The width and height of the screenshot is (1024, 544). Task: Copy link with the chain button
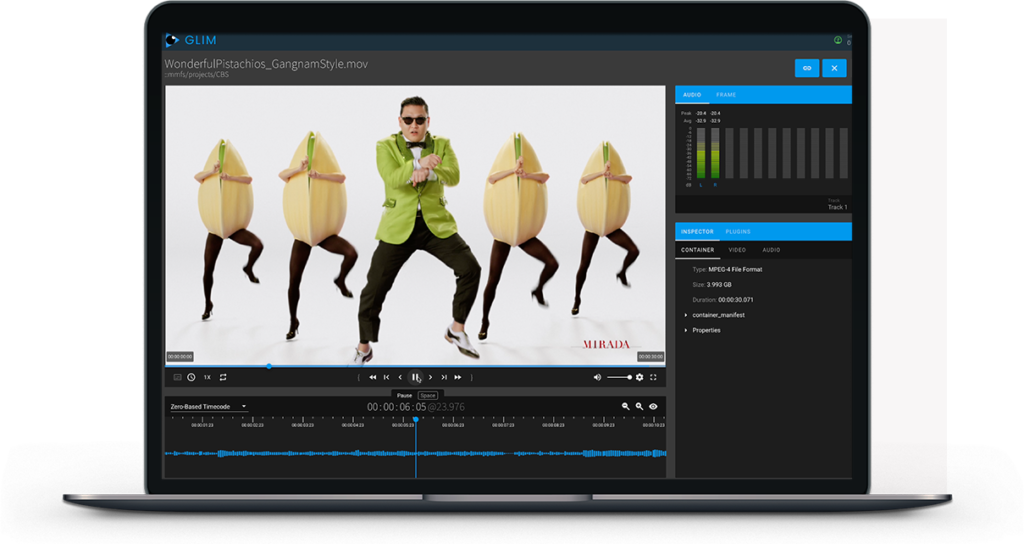click(x=807, y=68)
